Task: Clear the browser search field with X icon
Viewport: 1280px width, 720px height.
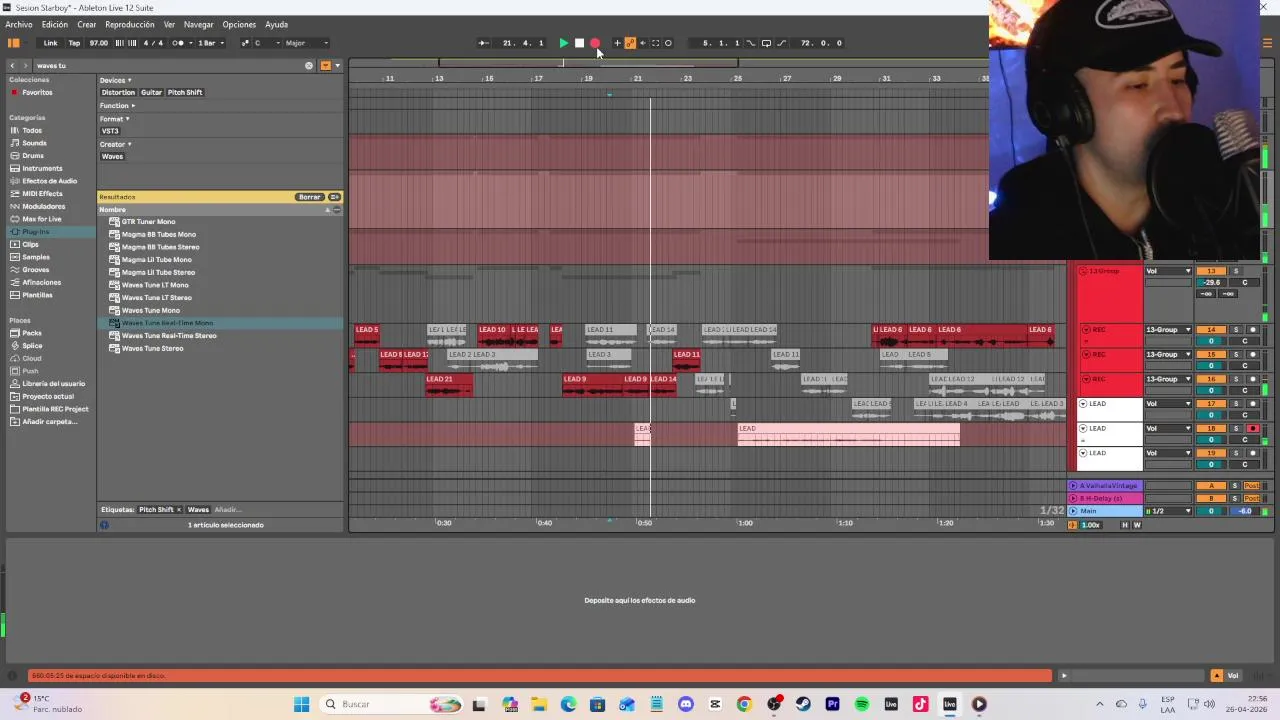Action: coord(309,65)
